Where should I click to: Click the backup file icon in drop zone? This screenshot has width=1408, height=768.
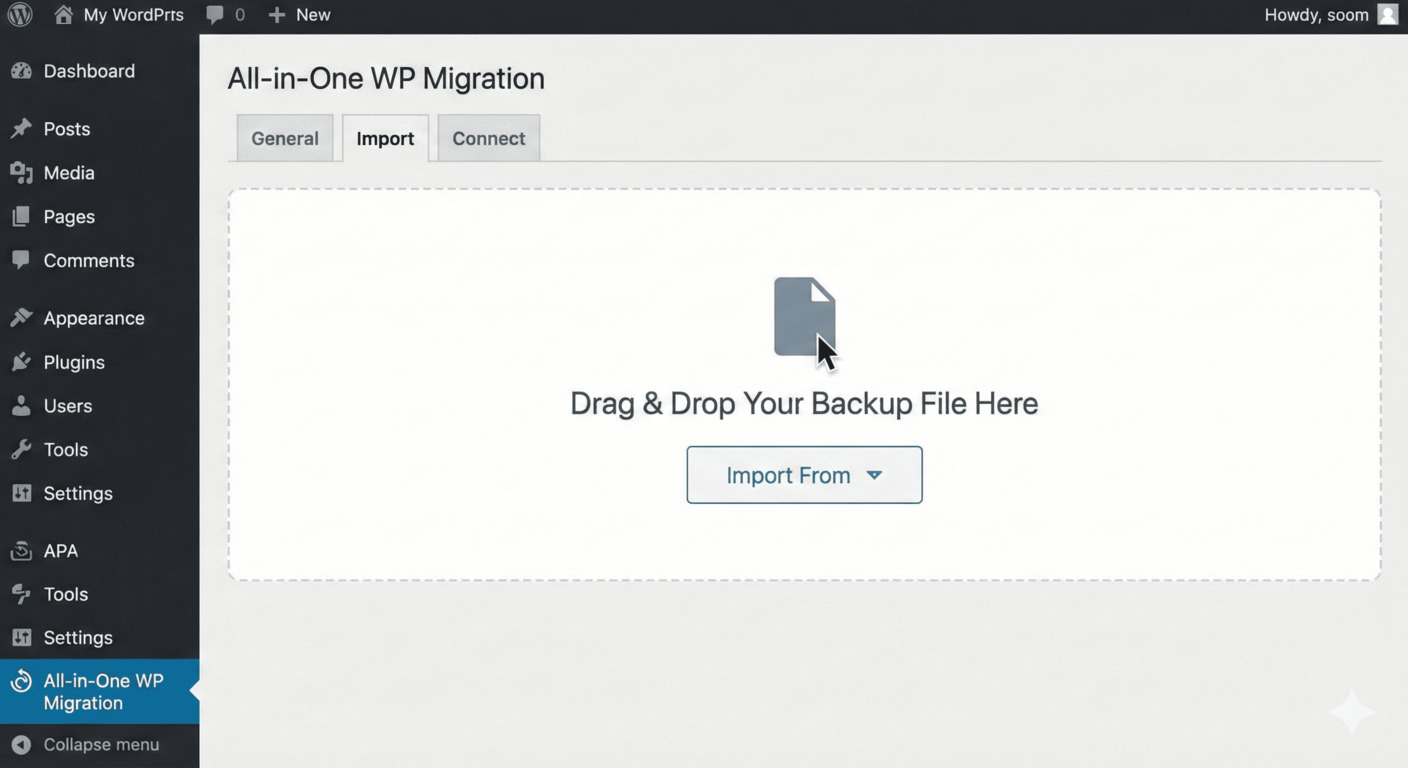pos(804,316)
